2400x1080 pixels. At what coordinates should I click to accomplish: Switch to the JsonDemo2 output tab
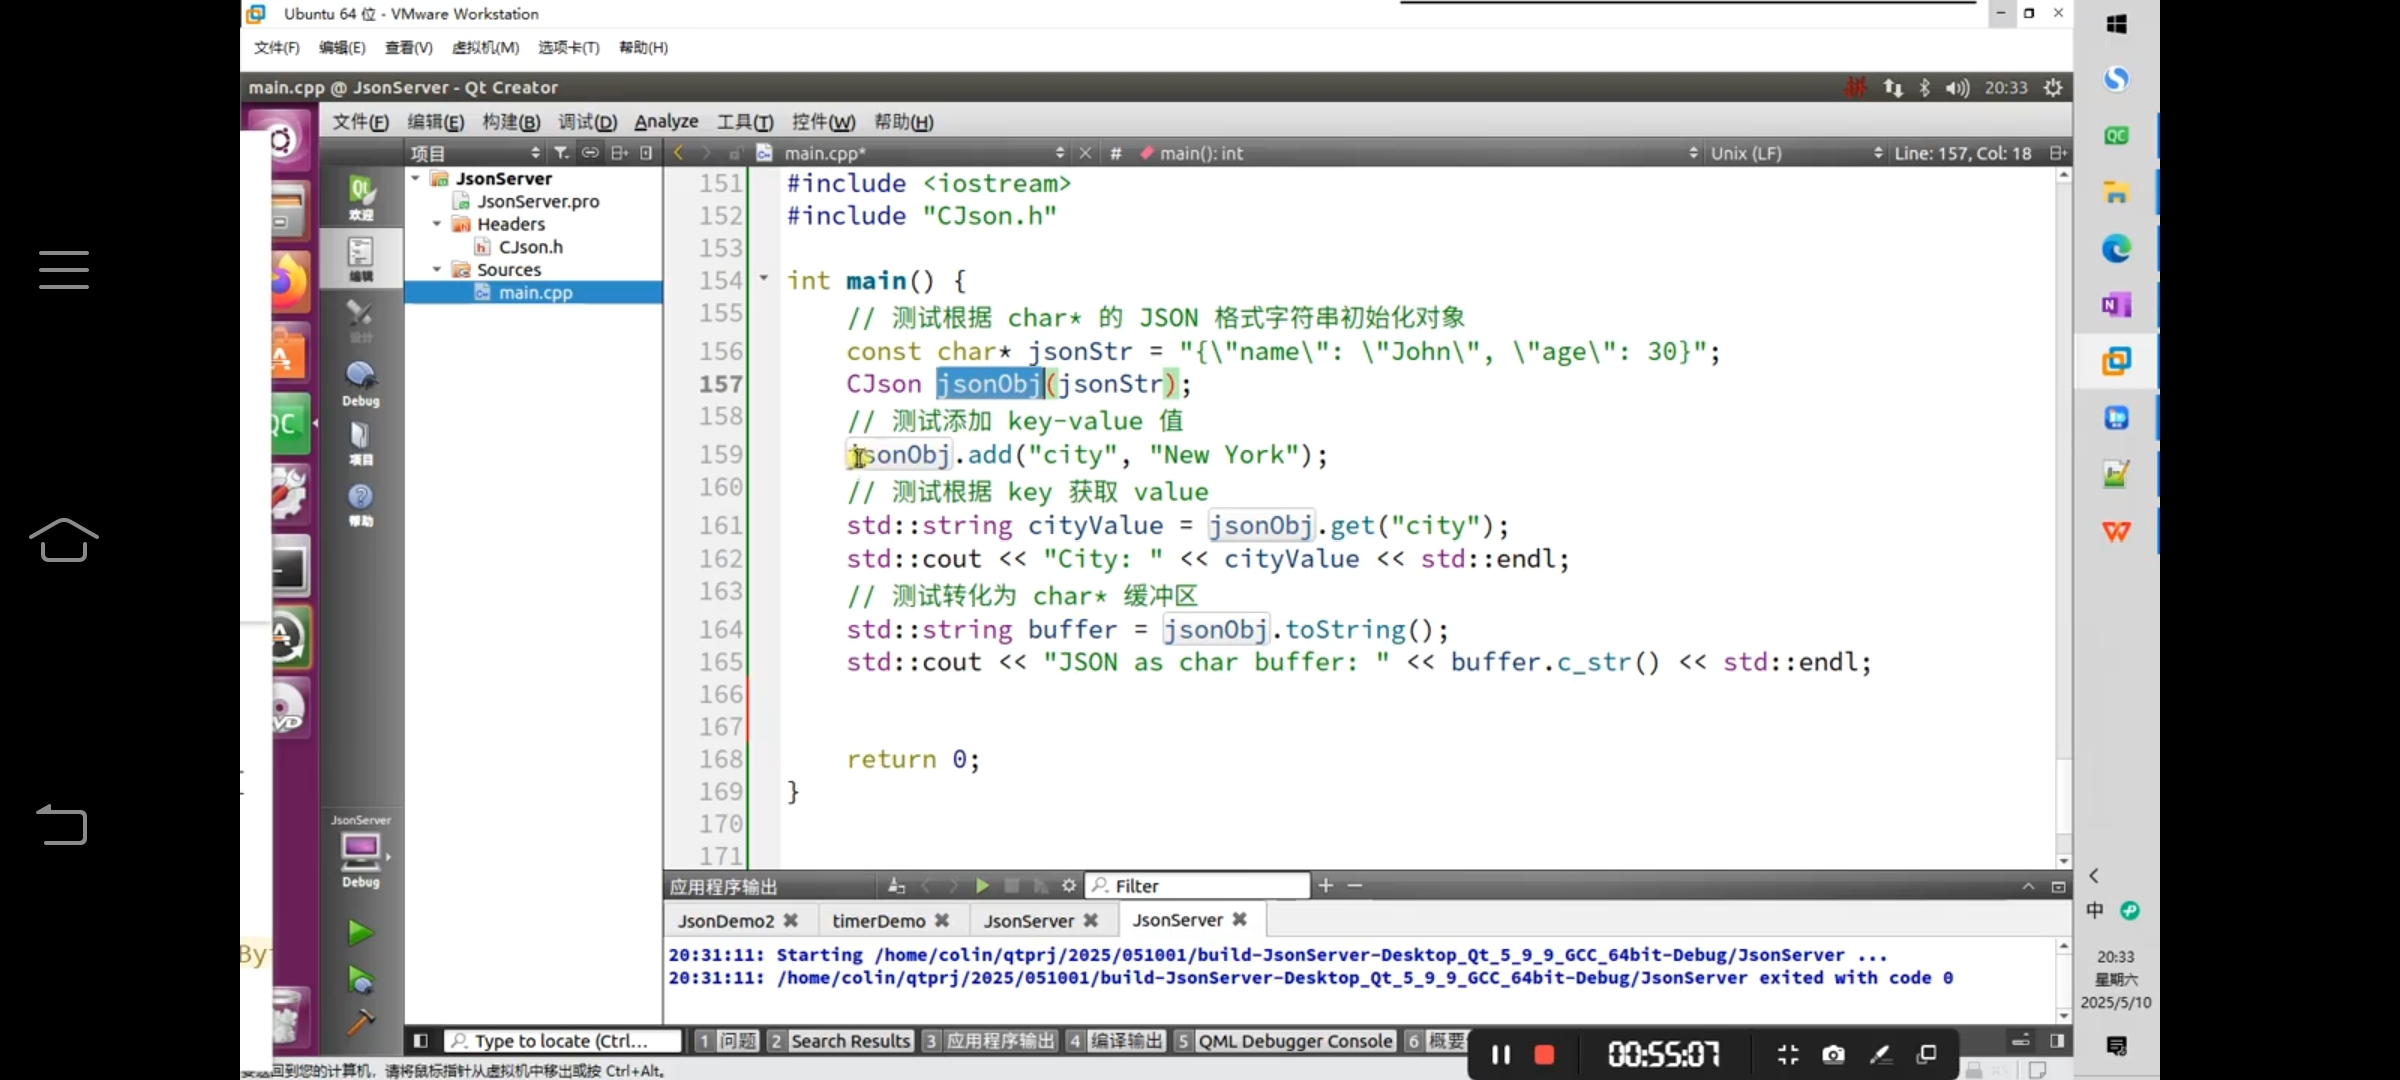tap(726, 920)
